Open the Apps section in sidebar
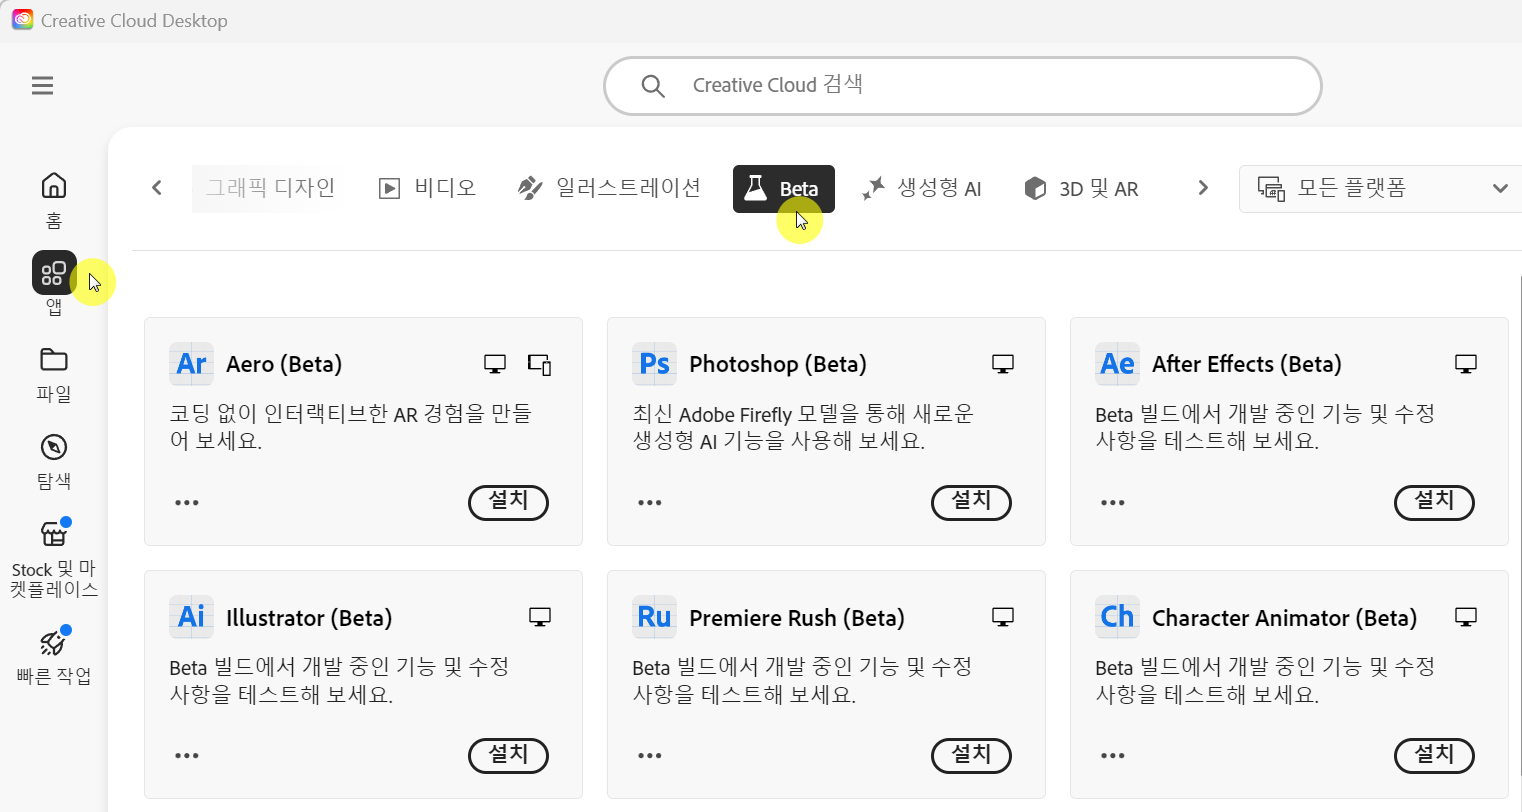 pos(54,284)
